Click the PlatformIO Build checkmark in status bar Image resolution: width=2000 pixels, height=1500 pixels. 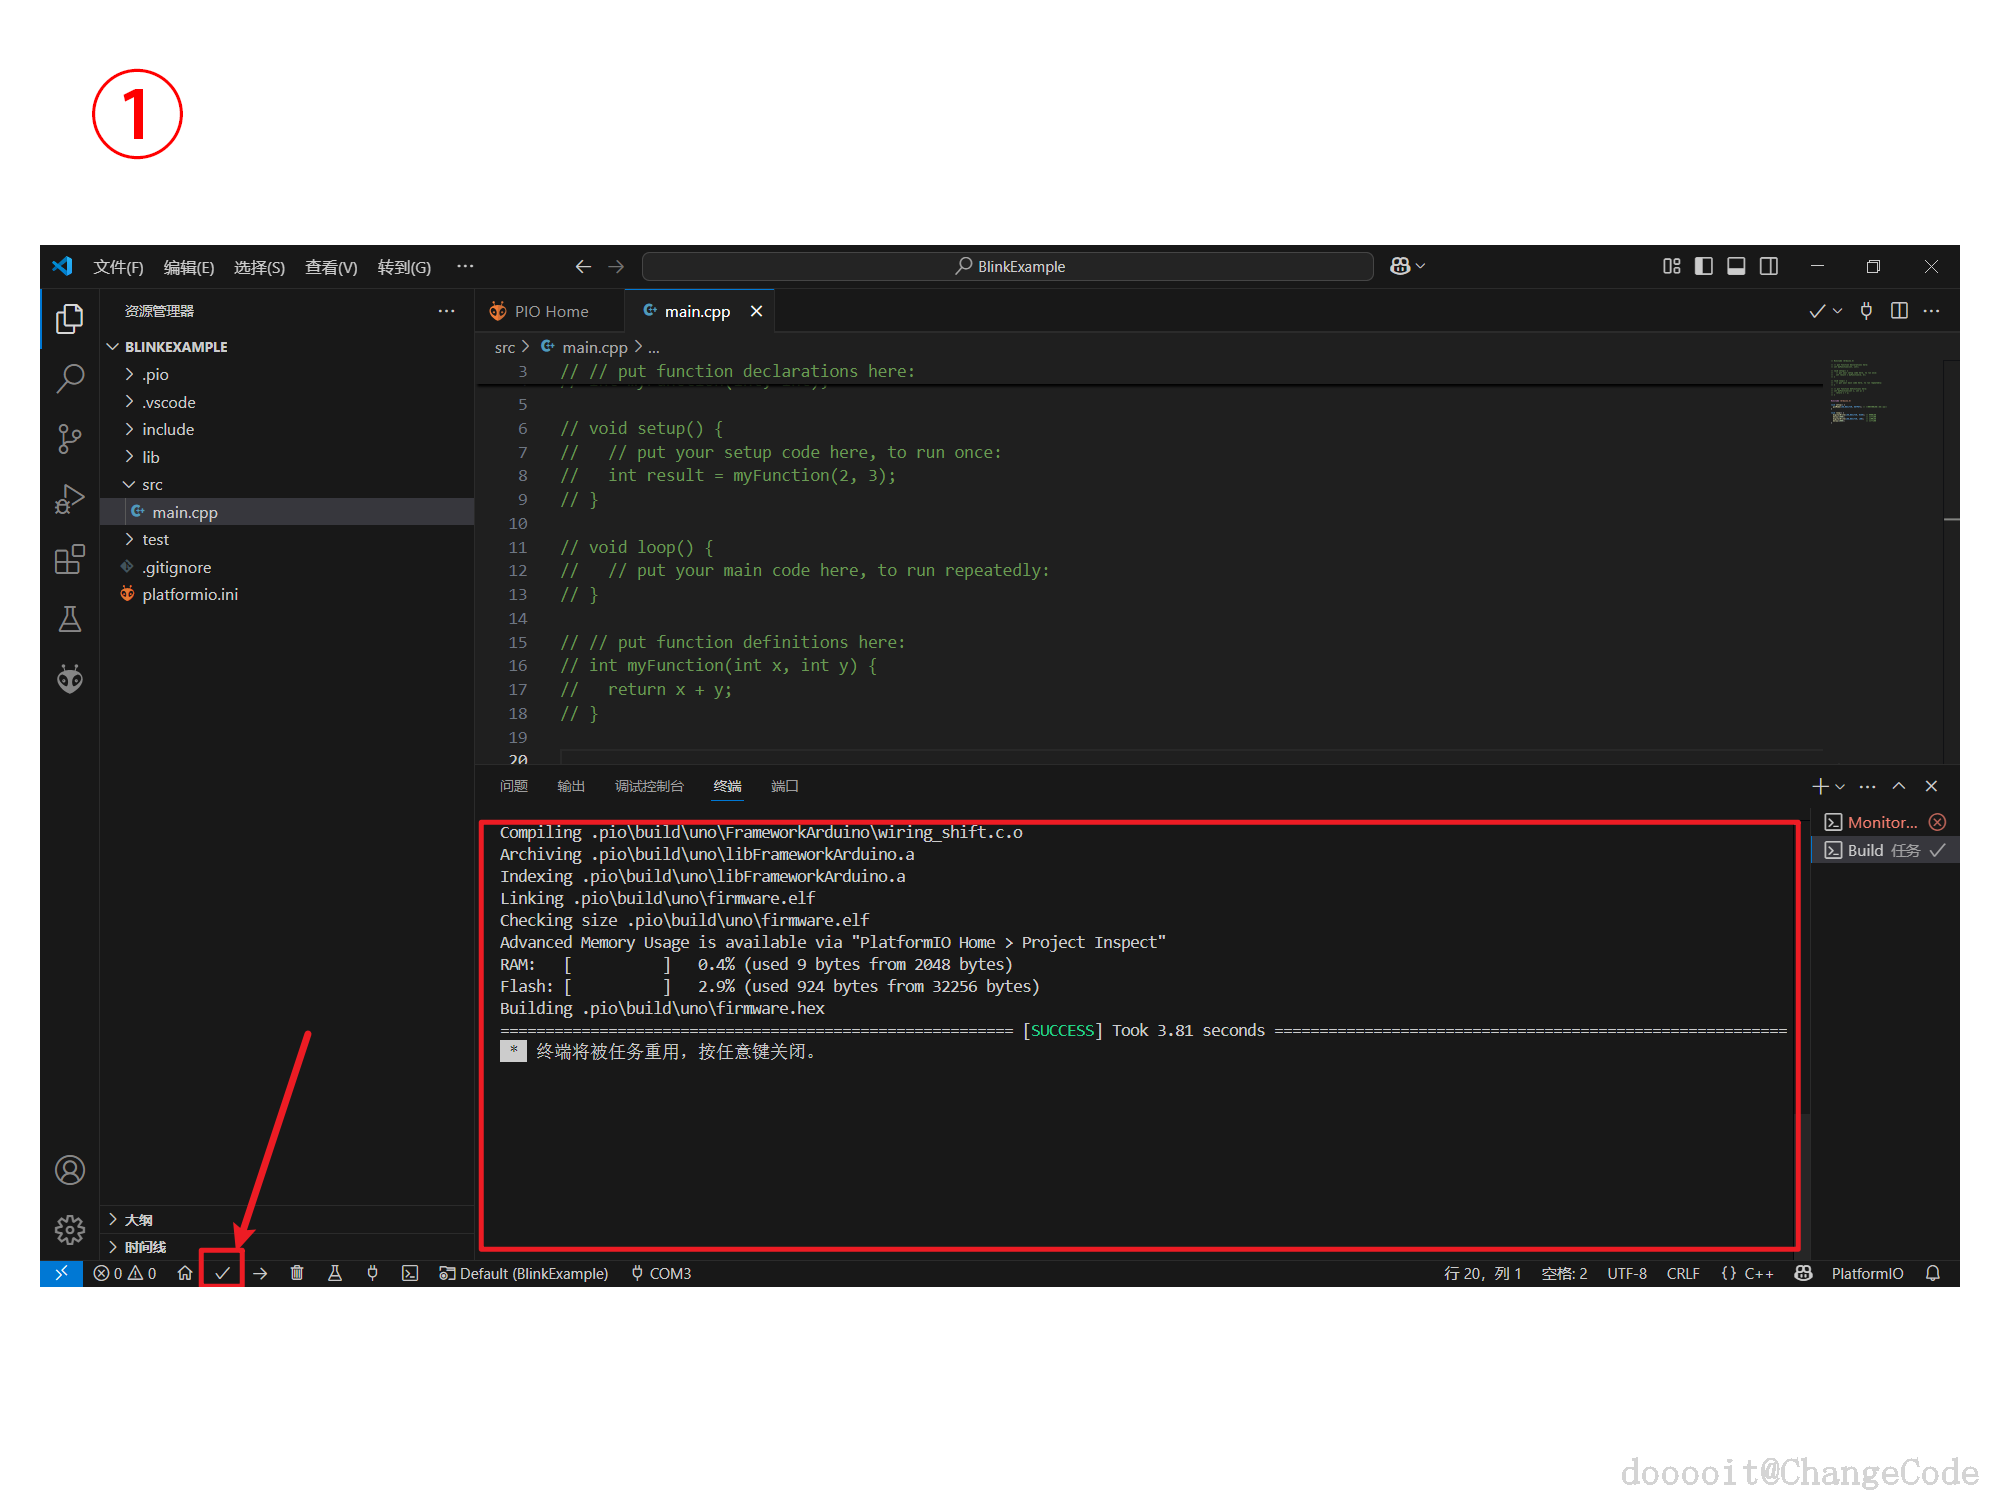222,1273
